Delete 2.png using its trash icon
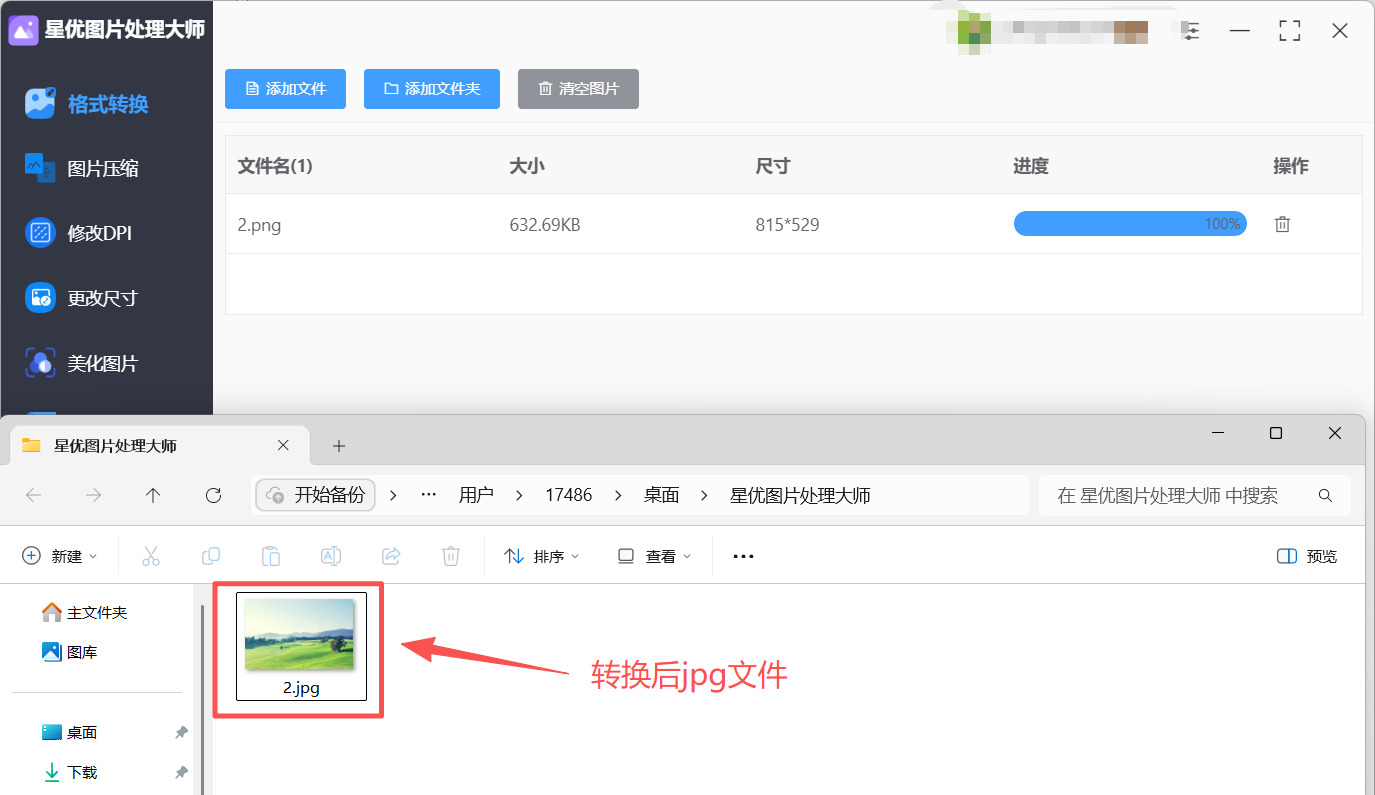The image size is (1375, 795). [1282, 224]
